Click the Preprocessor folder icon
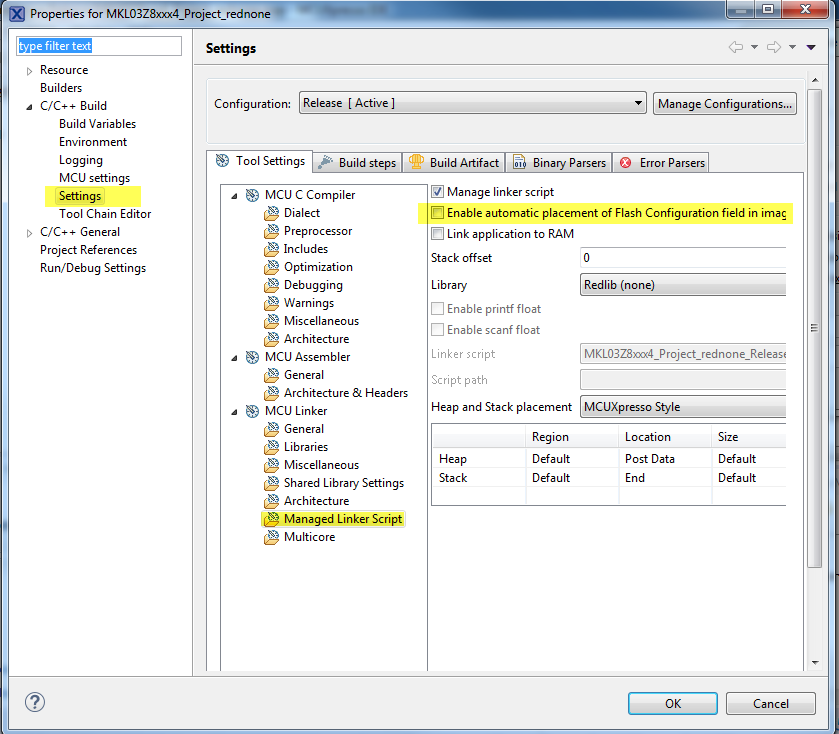The height and width of the screenshot is (734, 839). click(272, 231)
